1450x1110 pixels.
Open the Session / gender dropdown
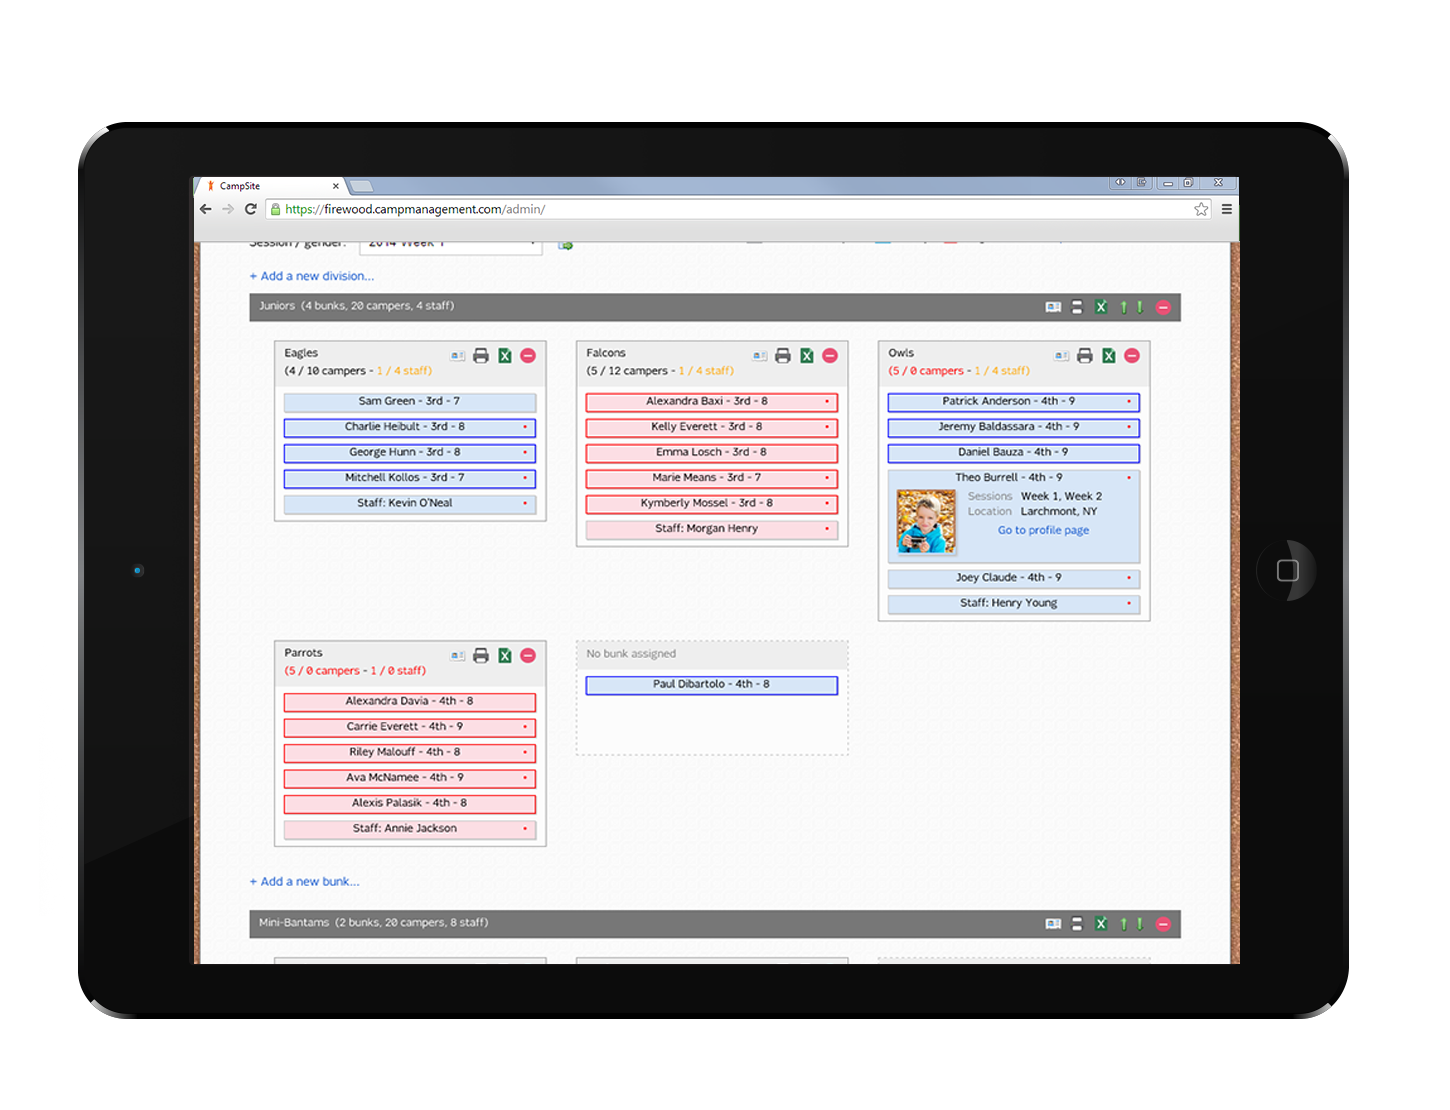pos(450,244)
